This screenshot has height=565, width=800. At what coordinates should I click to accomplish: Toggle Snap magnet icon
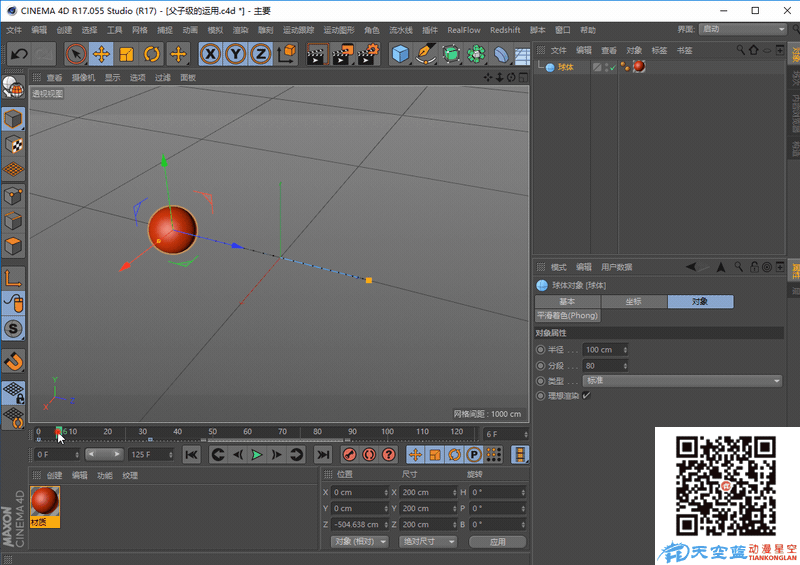13,361
